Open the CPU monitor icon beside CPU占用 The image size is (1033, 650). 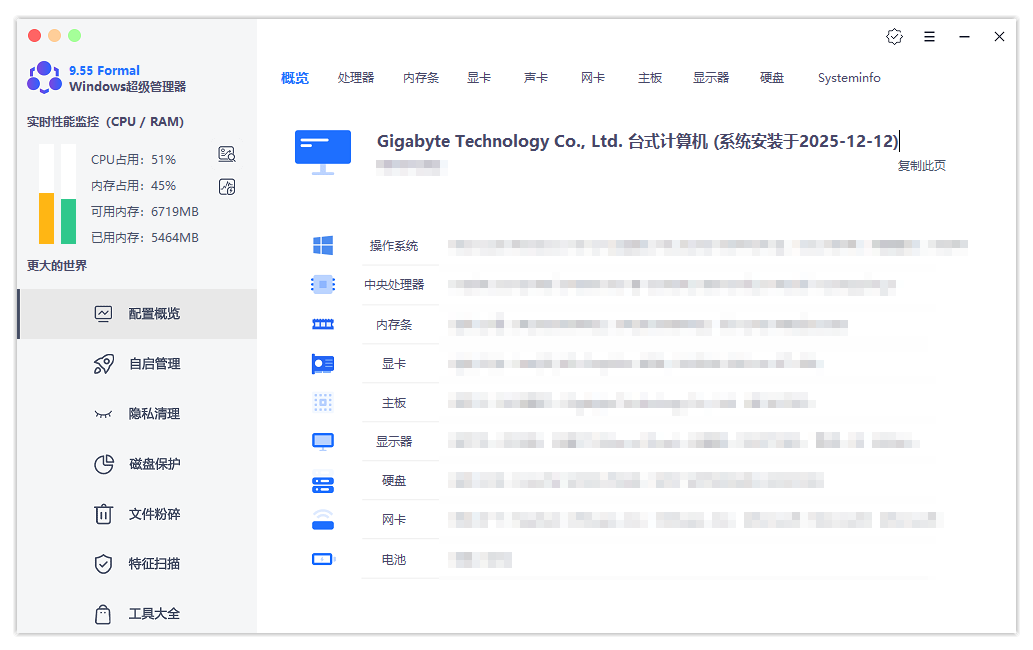click(x=227, y=154)
